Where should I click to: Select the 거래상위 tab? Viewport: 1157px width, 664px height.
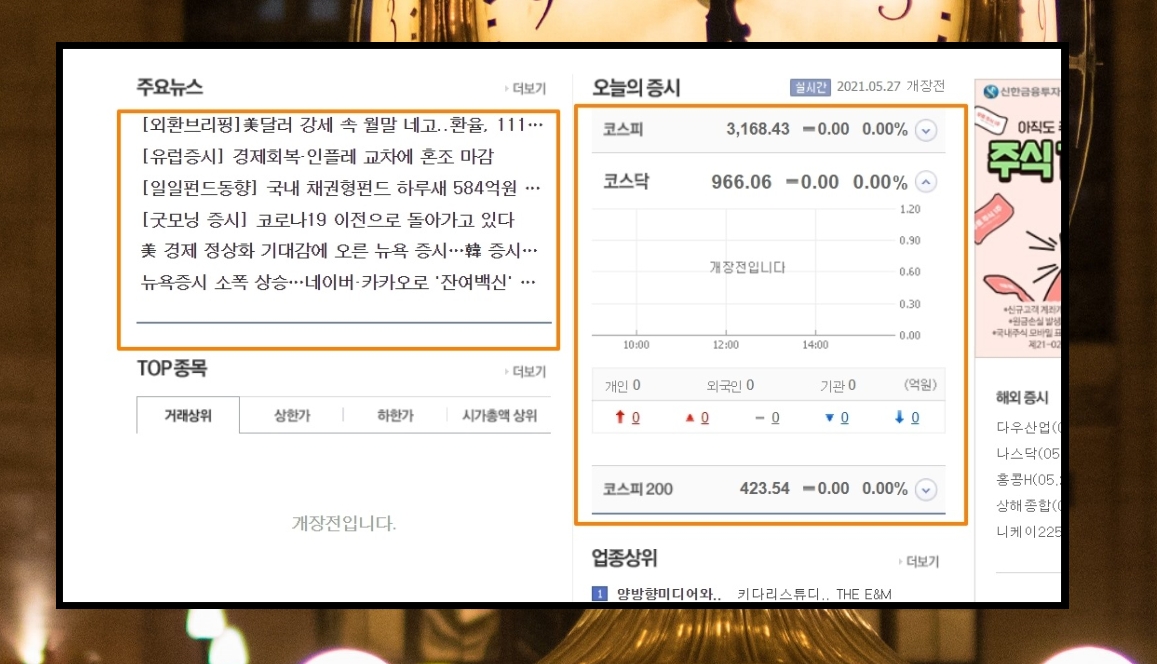pyautogui.click(x=188, y=415)
